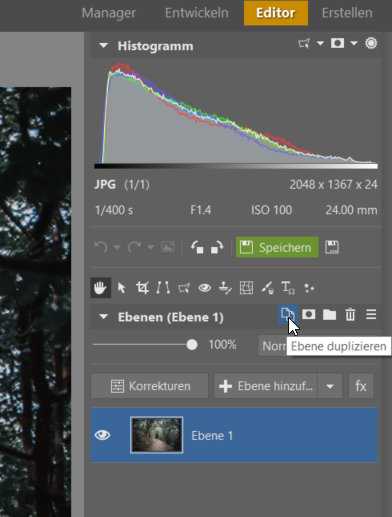Switch to the Manager tab
The width and height of the screenshot is (392, 517).
point(109,13)
